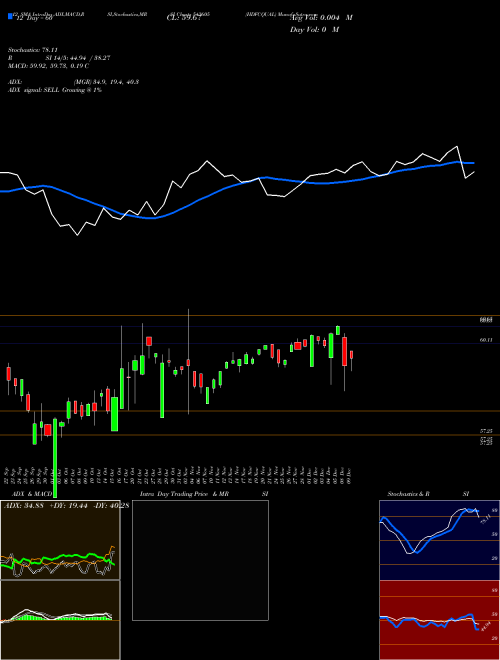Click the ADX & MACD panel title
Viewport: 500px width, 660px height.
[x=32, y=494]
